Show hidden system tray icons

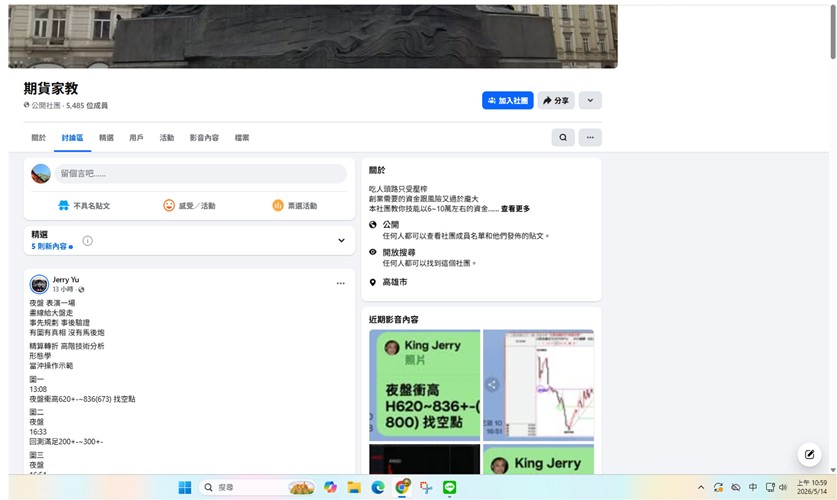[x=701, y=487]
